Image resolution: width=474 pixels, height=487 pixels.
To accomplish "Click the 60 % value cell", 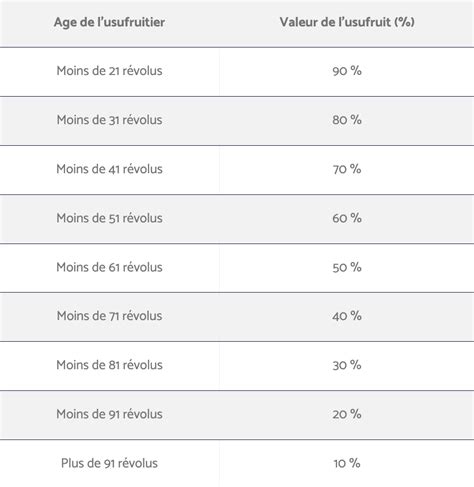I will [347, 218].
